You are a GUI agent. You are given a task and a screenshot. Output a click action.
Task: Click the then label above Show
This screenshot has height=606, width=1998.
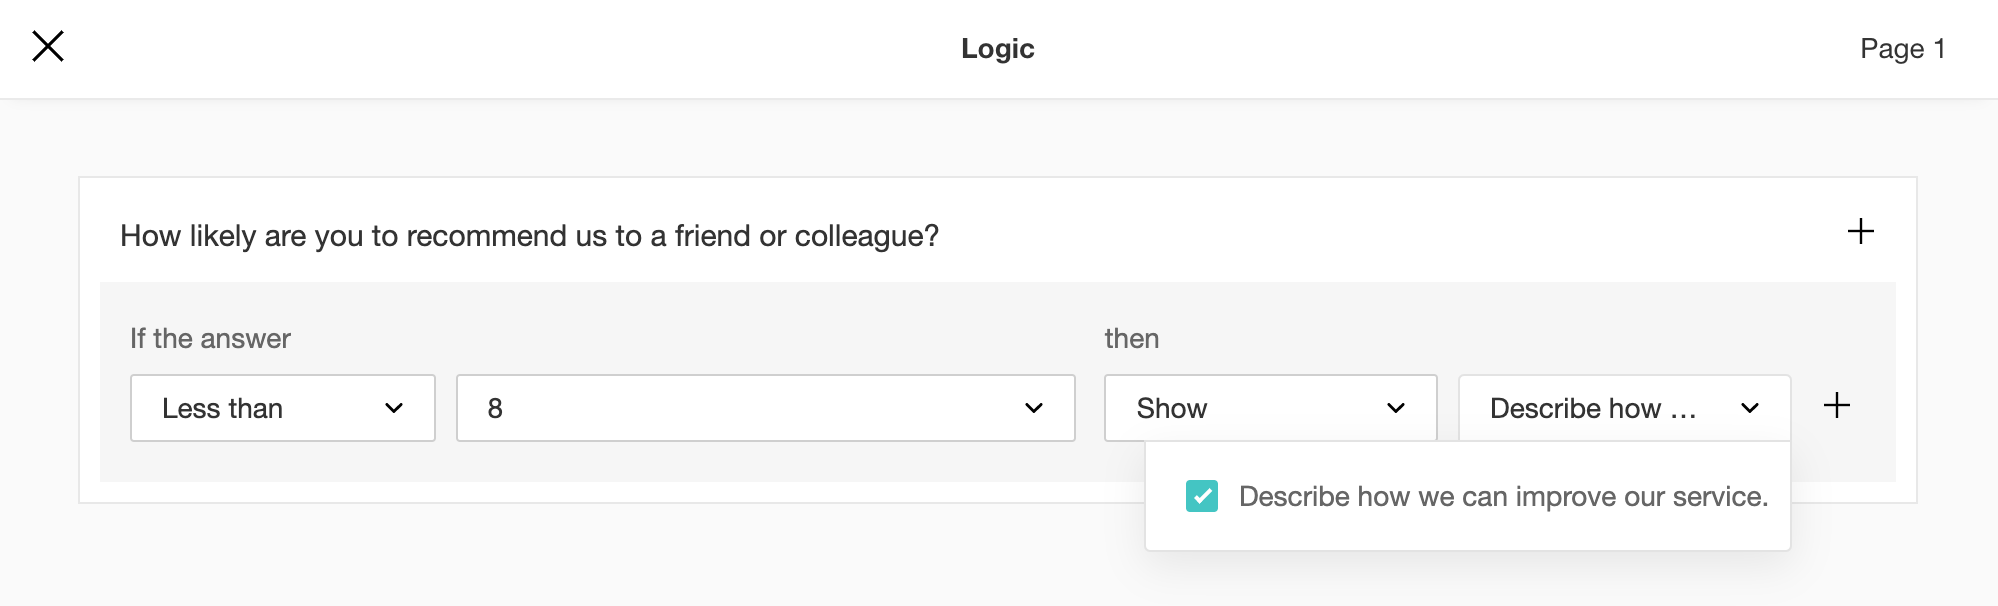point(1131,339)
